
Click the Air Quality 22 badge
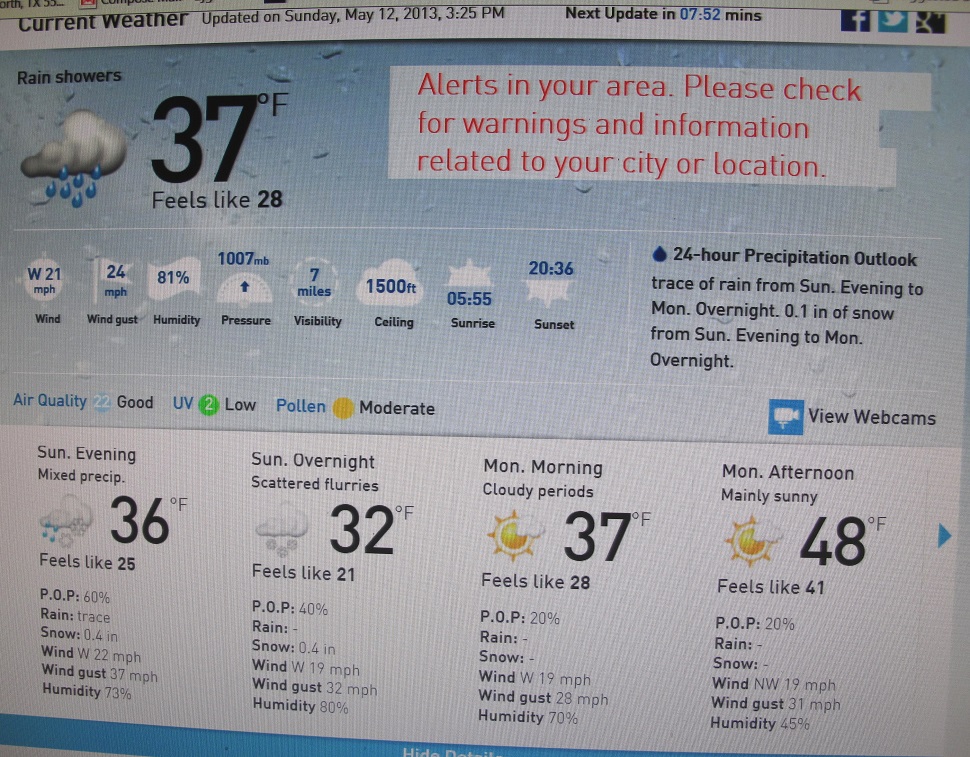(101, 403)
